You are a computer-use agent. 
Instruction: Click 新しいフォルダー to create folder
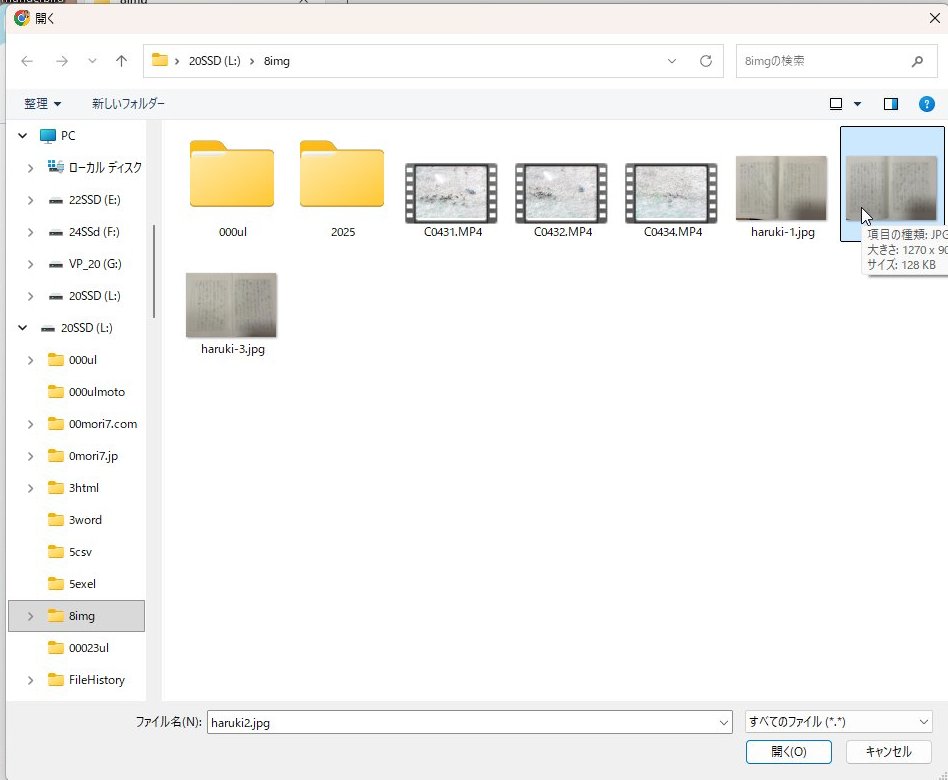tap(128, 104)
